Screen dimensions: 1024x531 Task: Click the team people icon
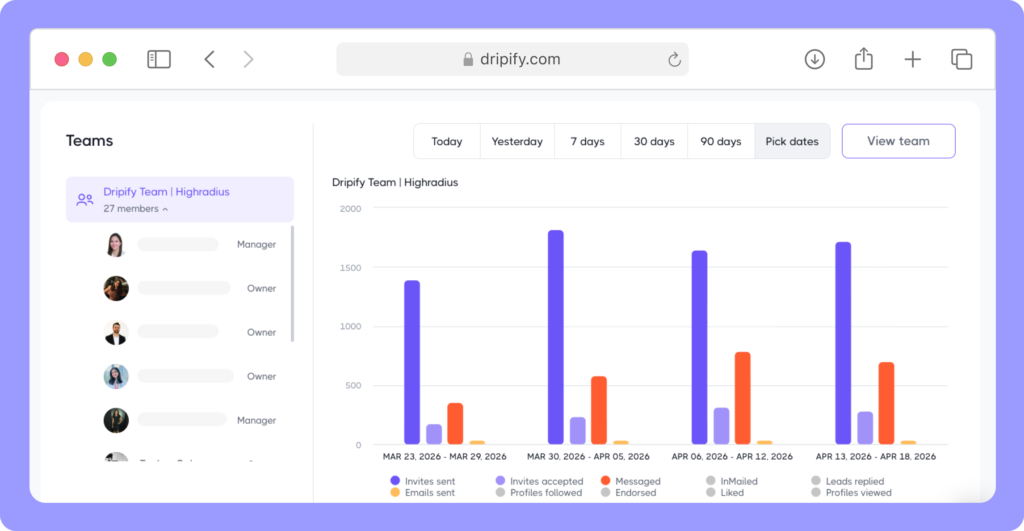85,200
